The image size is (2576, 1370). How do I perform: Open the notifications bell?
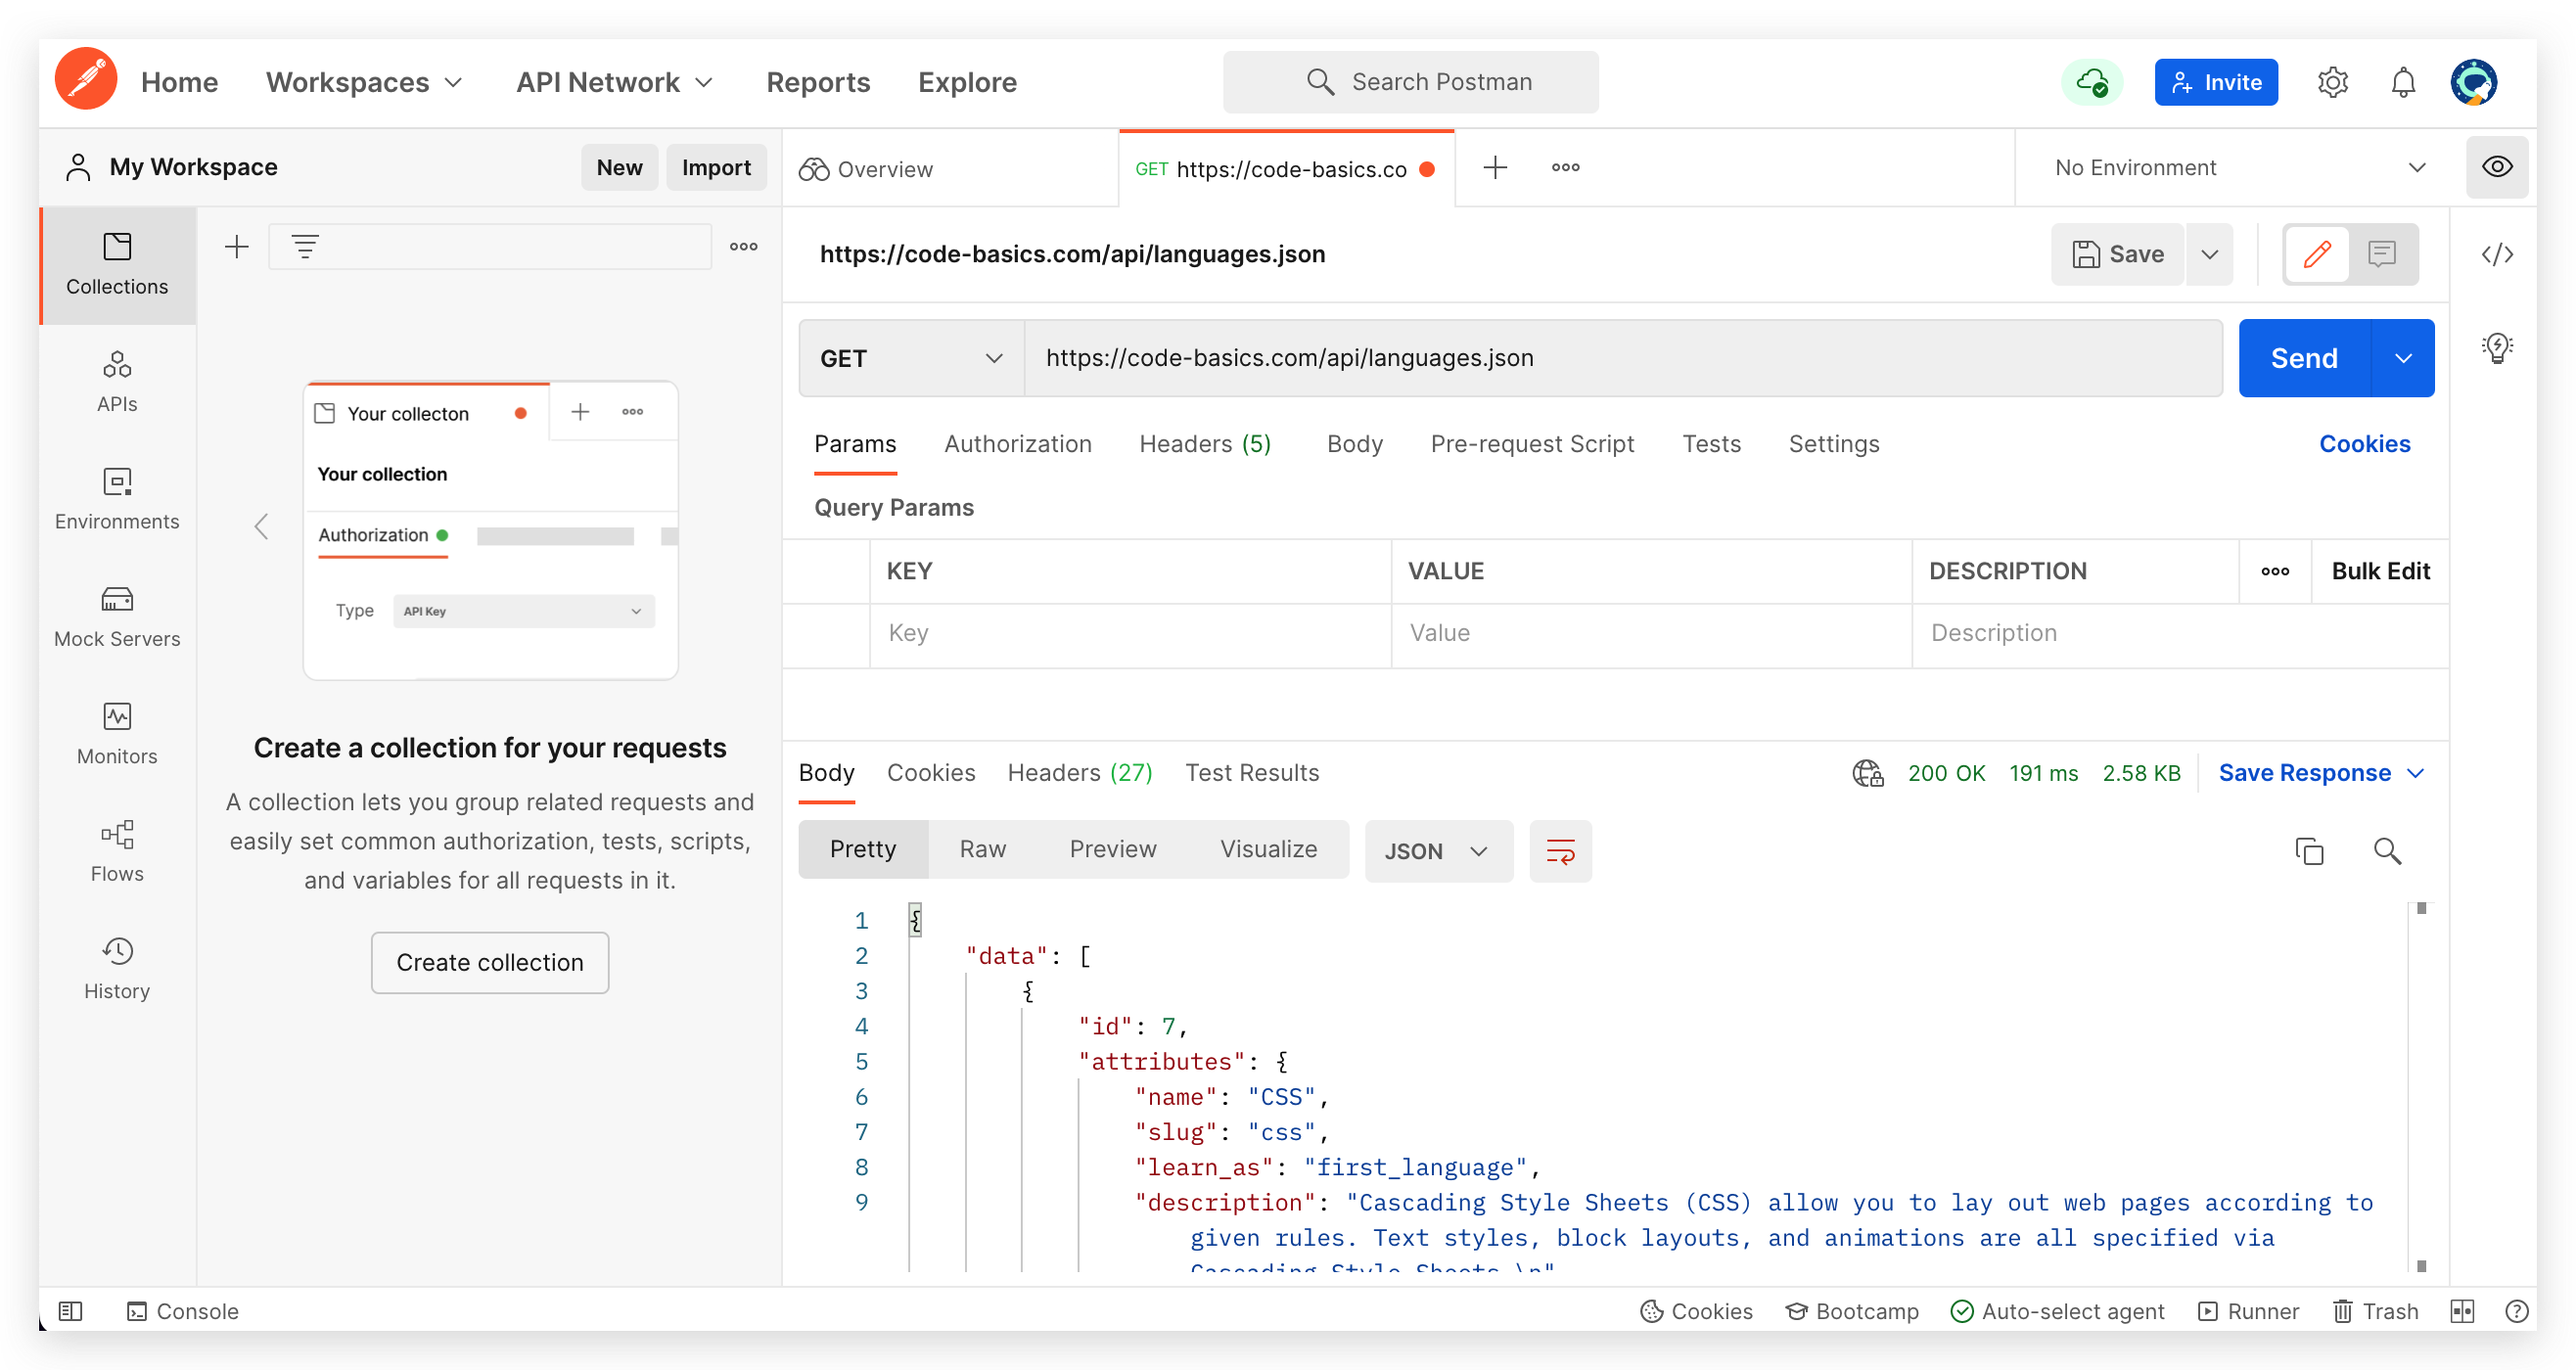tap(2403, 82)
